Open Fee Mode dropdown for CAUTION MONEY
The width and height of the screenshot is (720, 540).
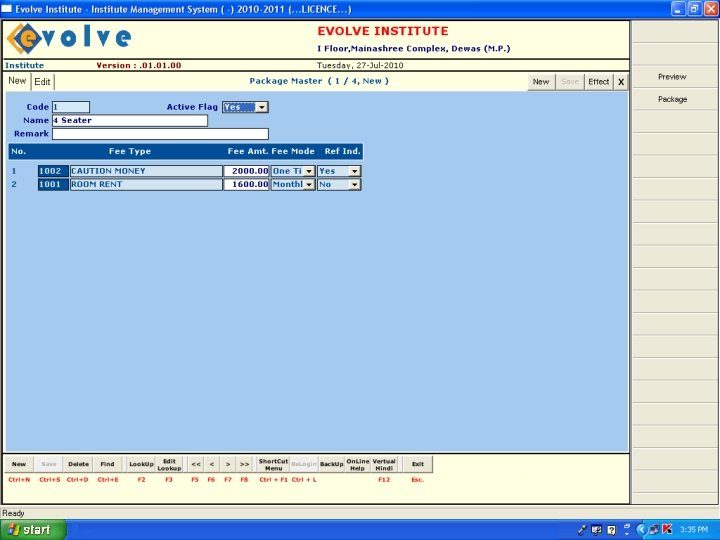pyautogui.click(x=309, y=171)
